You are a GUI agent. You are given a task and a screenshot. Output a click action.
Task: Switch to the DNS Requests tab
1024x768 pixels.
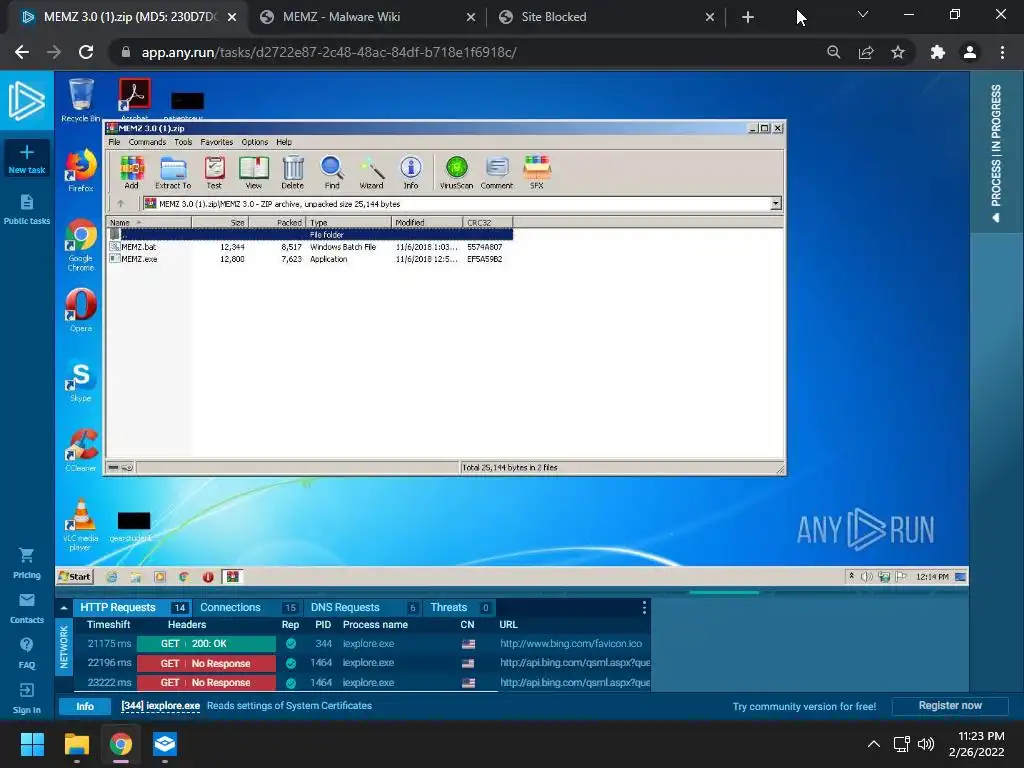click(363, 607)
